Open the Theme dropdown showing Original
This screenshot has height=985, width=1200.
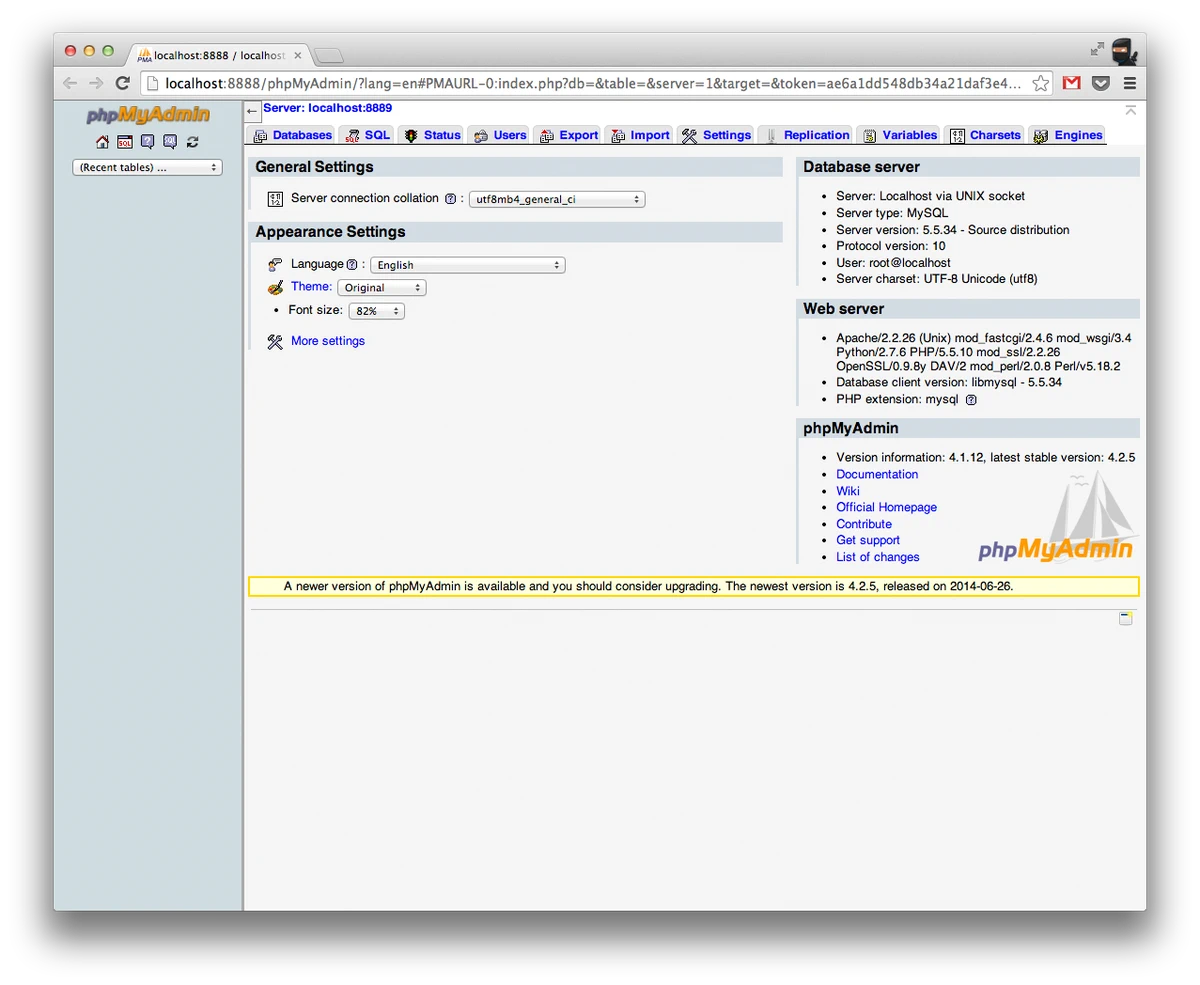click(382, 287)
